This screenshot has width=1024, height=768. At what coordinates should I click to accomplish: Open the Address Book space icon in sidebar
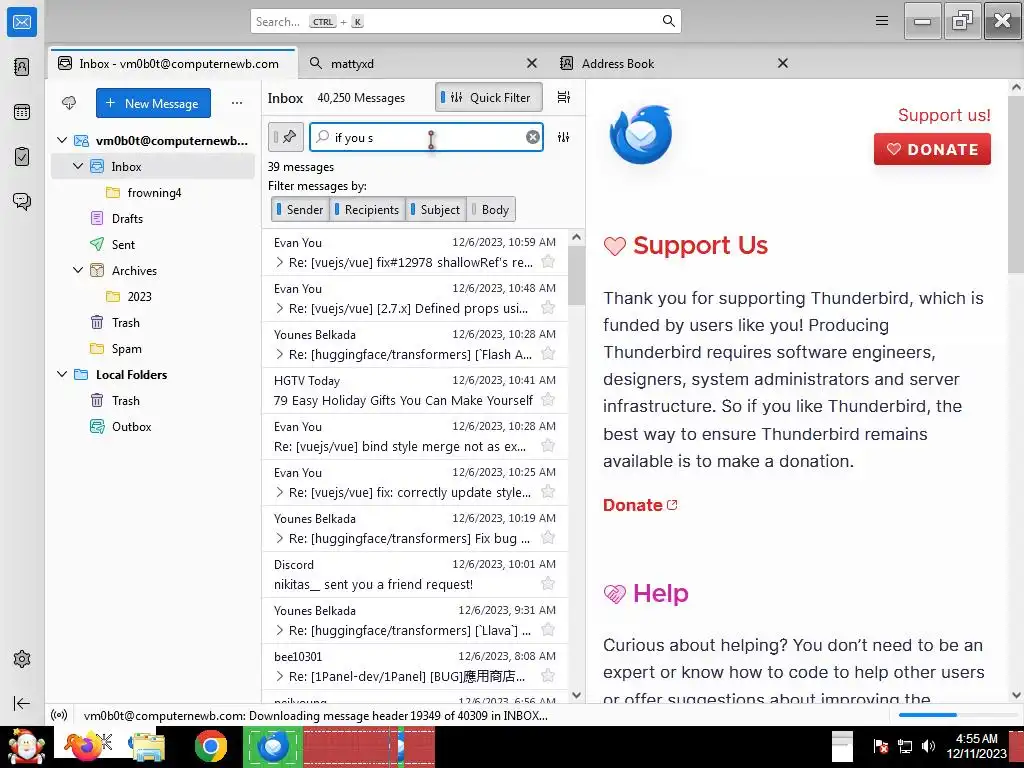click(22, 67)
